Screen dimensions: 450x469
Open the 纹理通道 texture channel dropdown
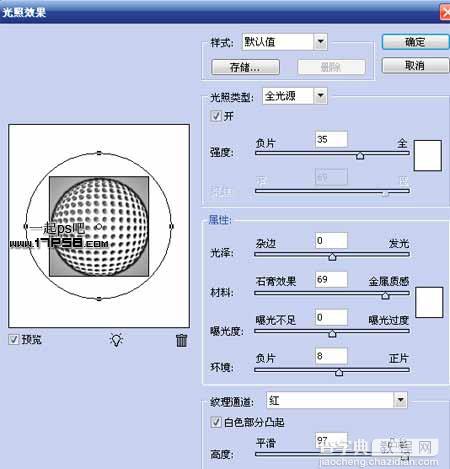(x=400, y=400)
